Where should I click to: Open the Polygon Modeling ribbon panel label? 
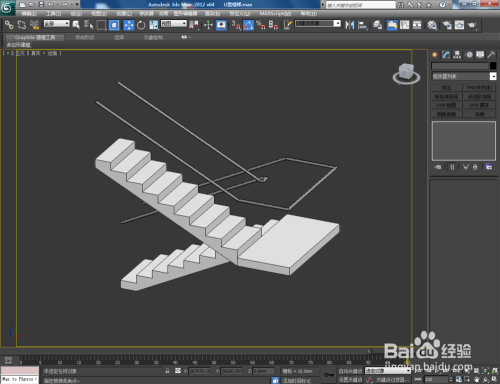[x=19, y=45]
